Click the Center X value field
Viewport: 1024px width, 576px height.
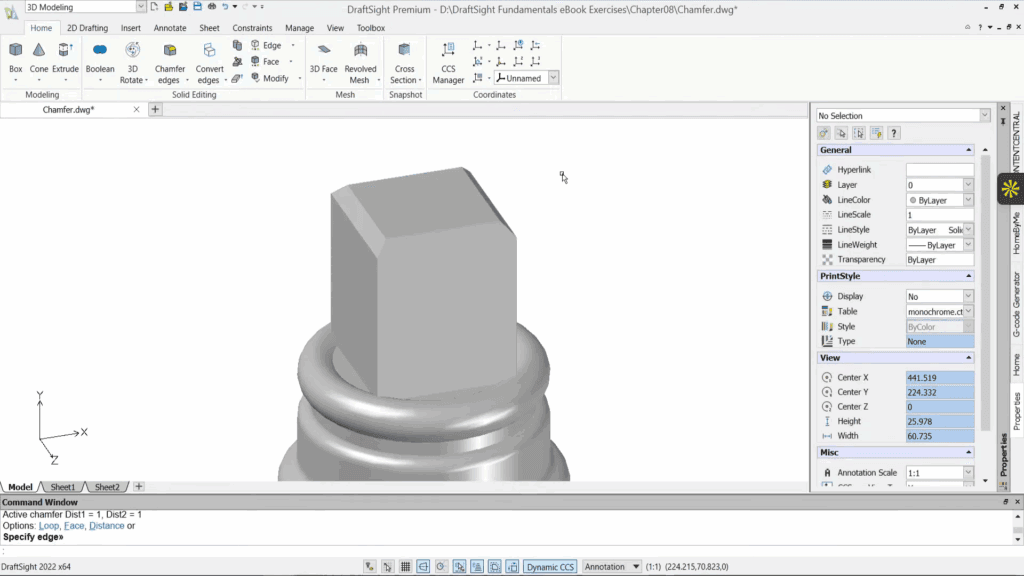click(x=938, y=377)
